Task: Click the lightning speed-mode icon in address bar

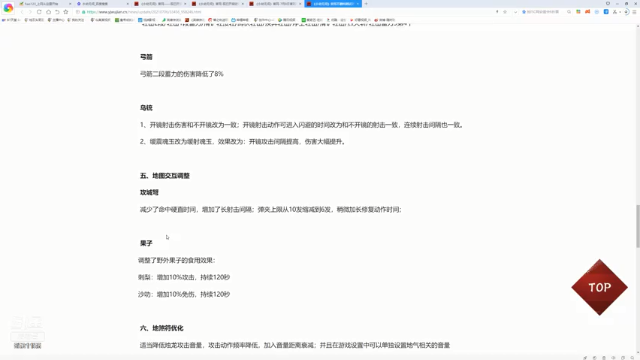Action: pos(497,12)
